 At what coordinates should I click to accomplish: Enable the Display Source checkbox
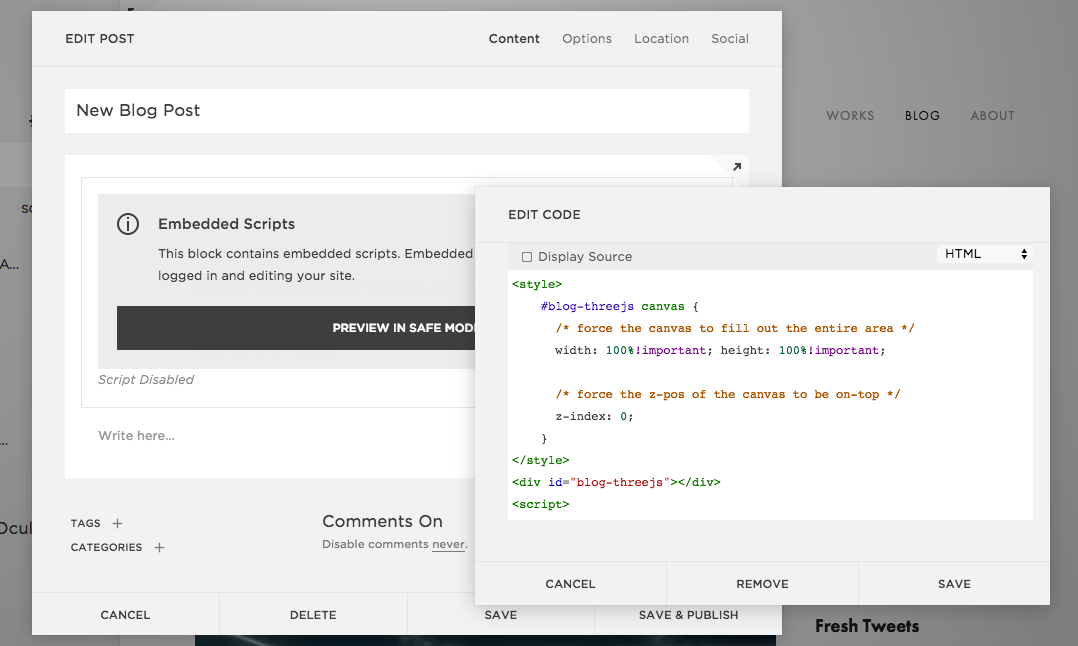(x=527, y=256)
